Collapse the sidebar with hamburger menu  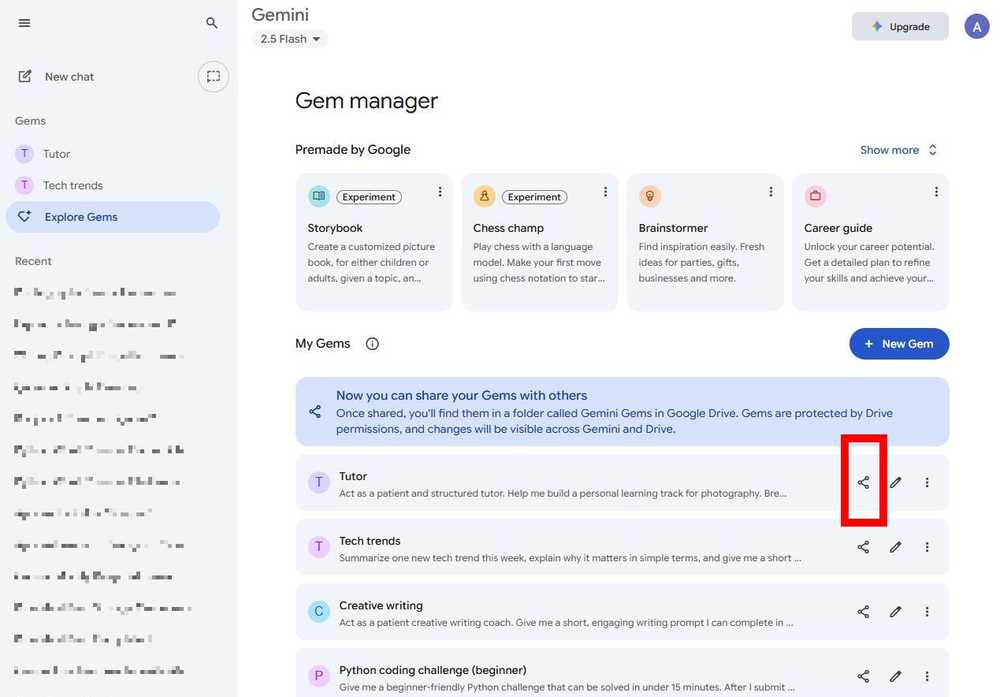(x=25, y=23)
